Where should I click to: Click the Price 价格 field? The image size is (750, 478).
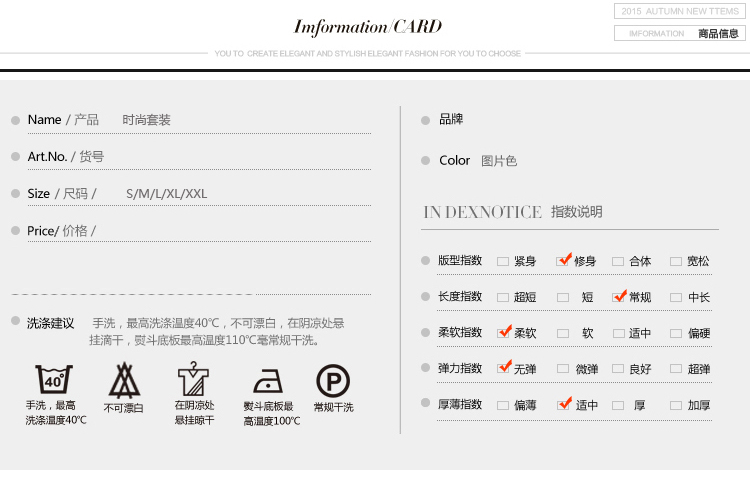point(61,231)
